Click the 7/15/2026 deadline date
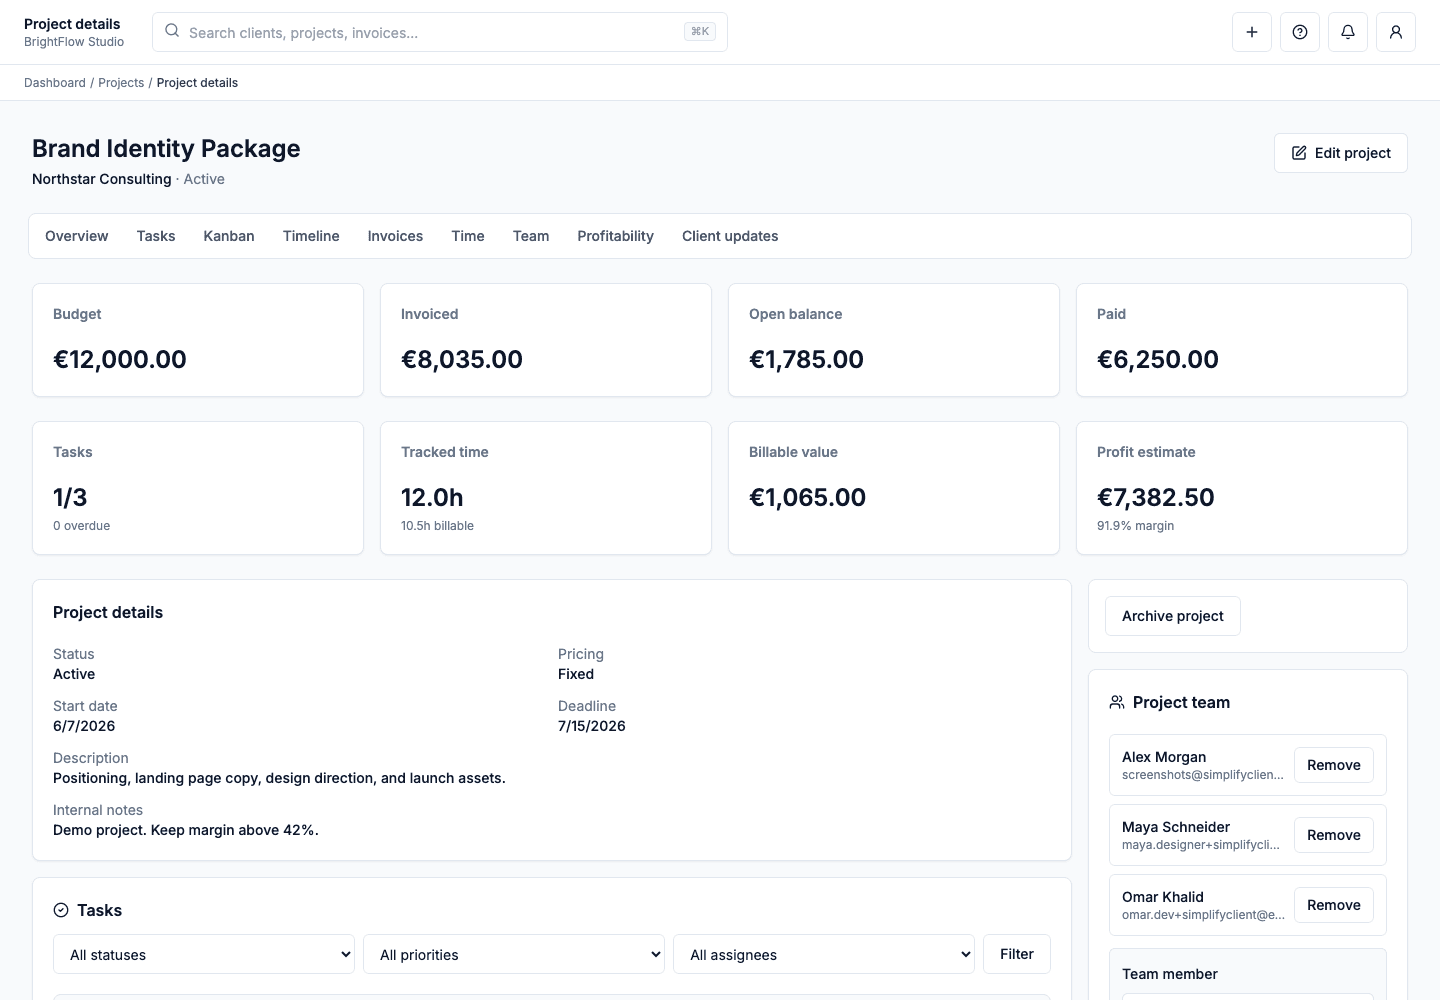The height and width of the screenshot is (1000, 1440). coord(592,726)
